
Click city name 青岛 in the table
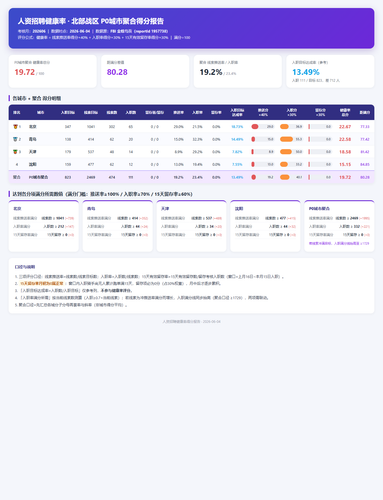click(x=33, y=139)
